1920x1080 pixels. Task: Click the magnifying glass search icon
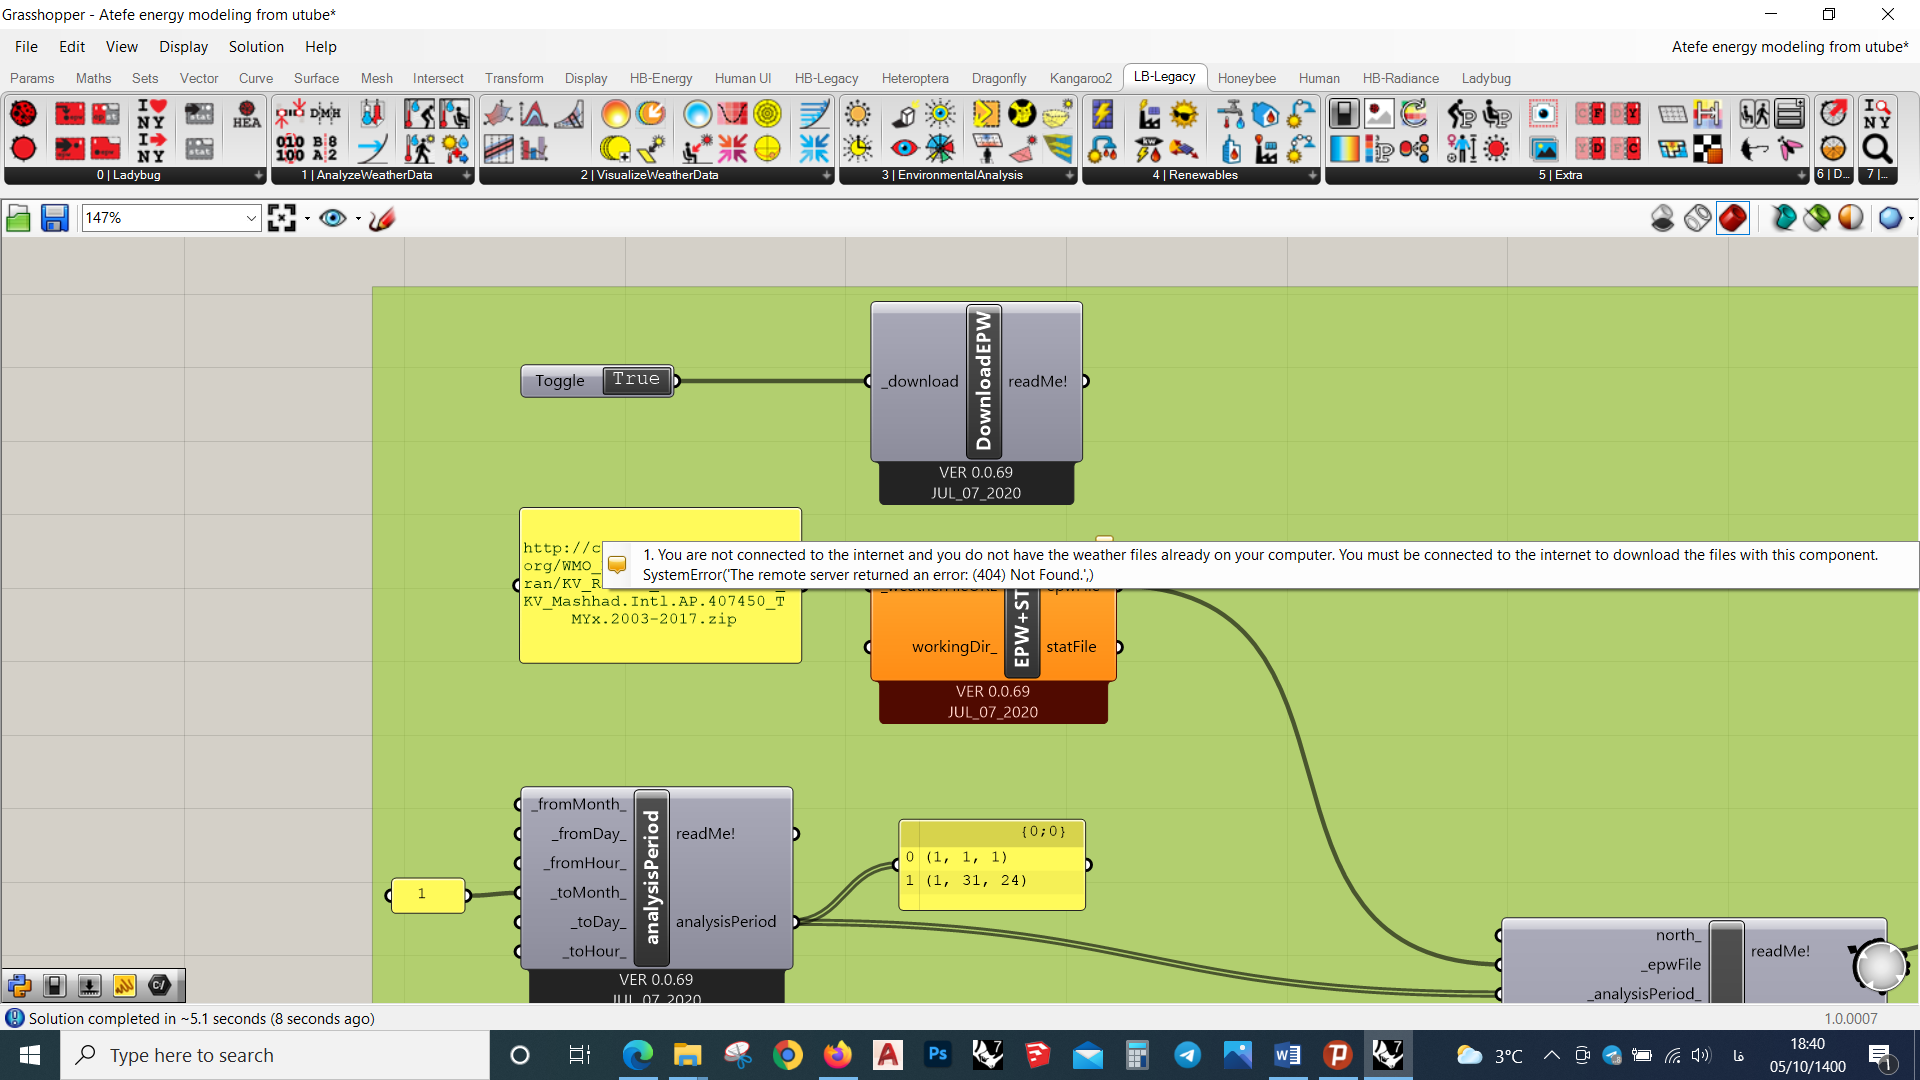(1877, 149)
